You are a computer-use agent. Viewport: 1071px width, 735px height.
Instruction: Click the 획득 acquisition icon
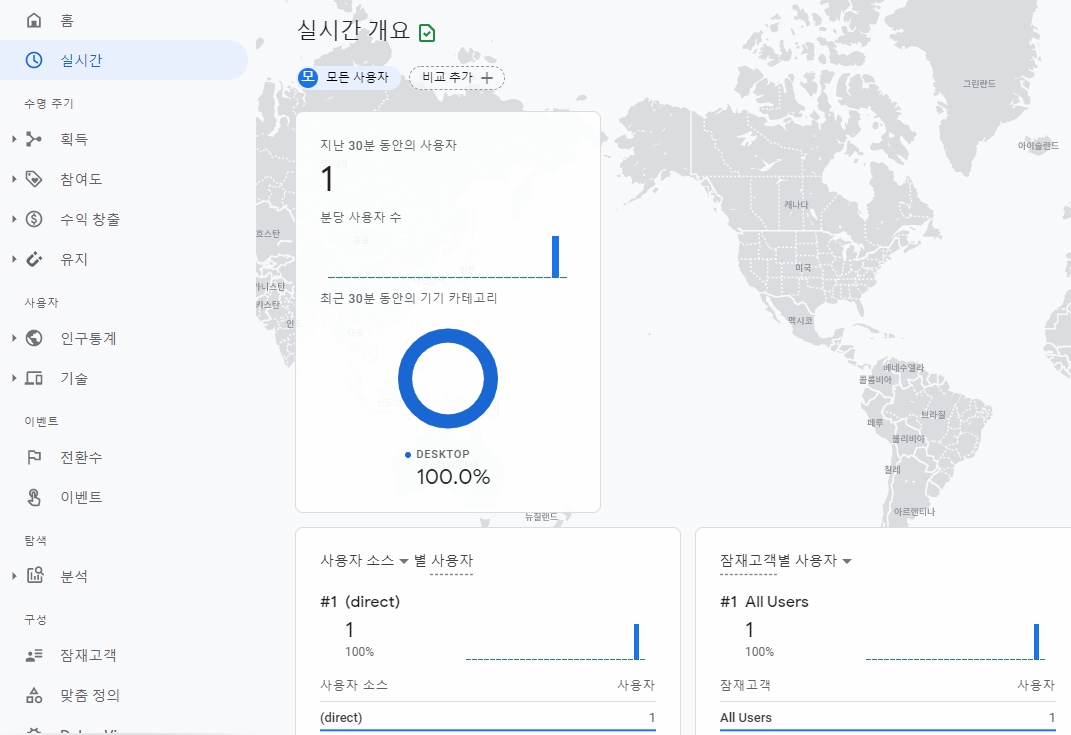coord(33,139)
